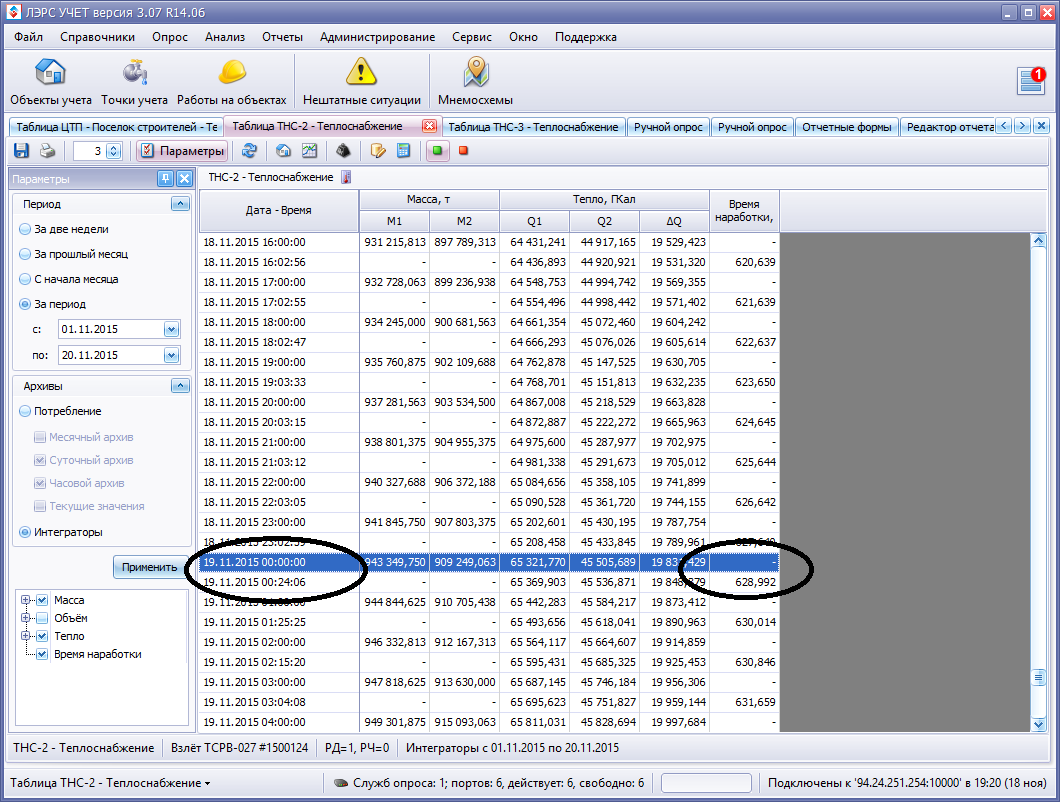This screenshot has height=802, width=1060.
Task: Click the black weight icon in the toolbar
Action: (343, 151)
